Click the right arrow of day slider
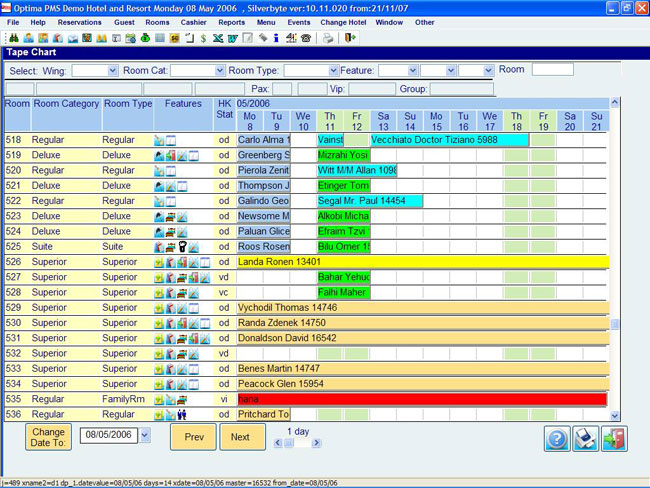The image size is (650, 488). tap(316, 443)
